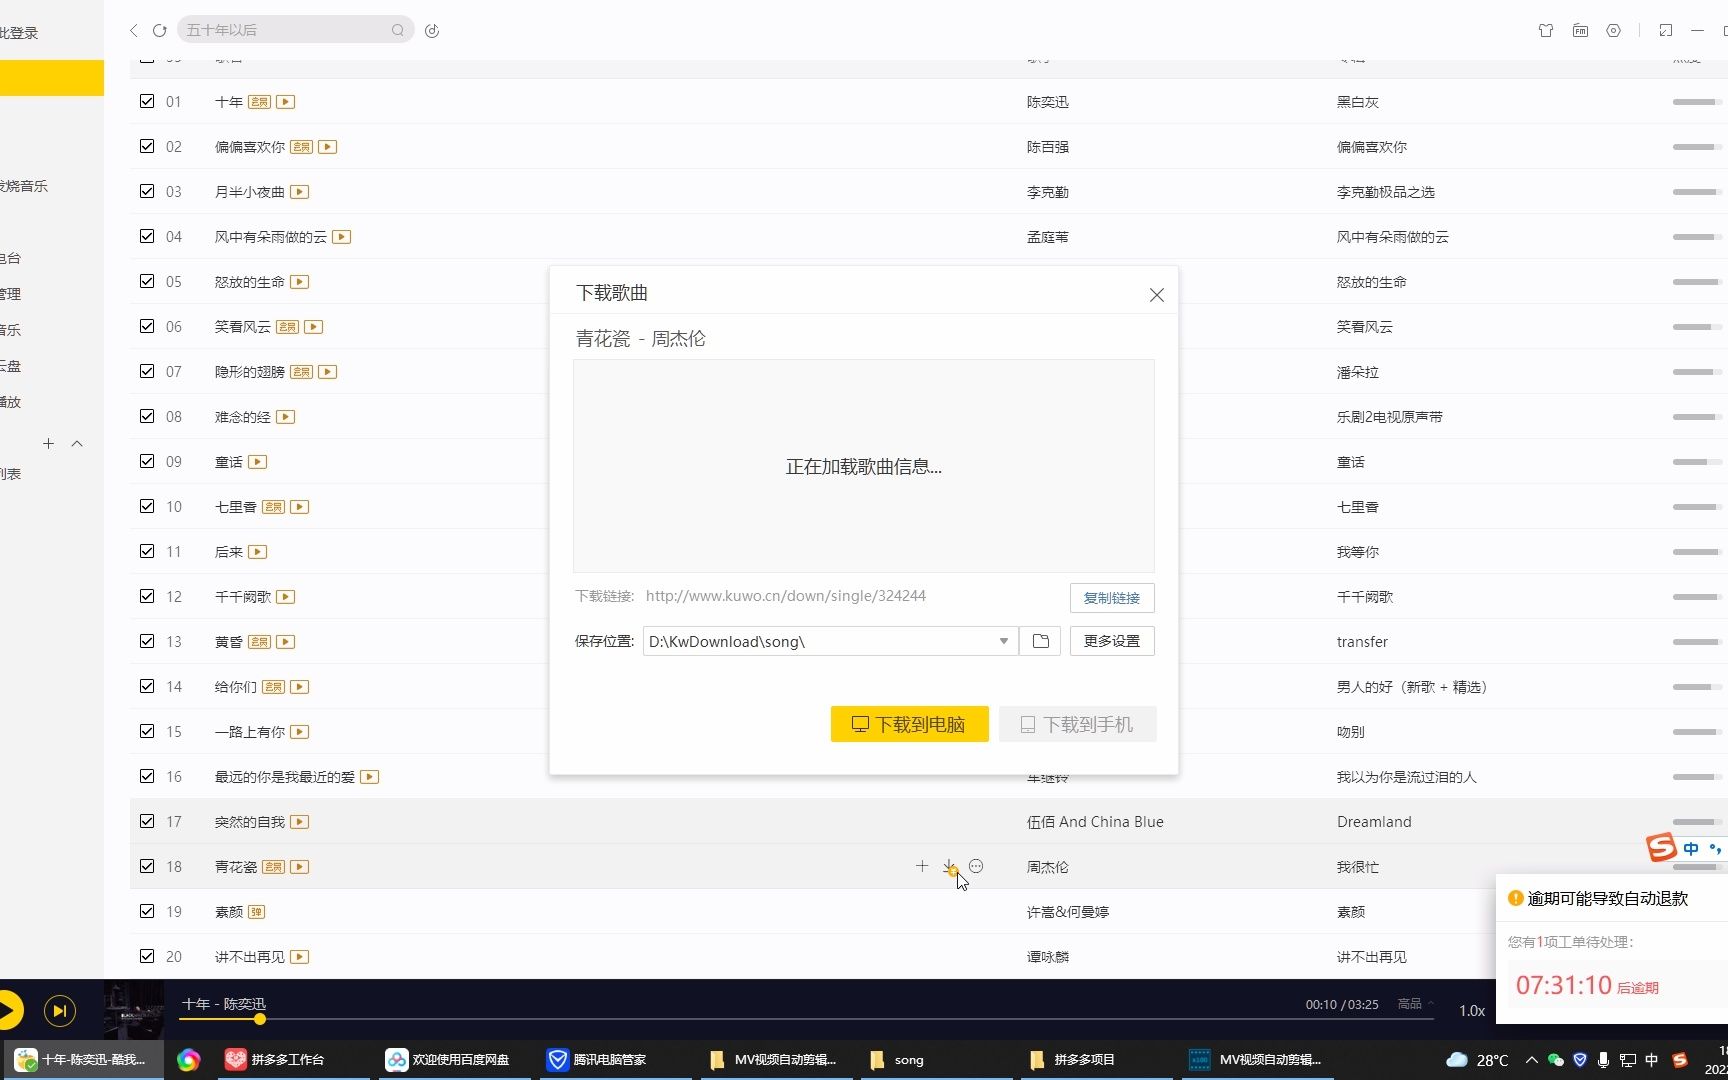Viewport: 1728px width, 1080px height.
Task: Open the skin (shirt) icon in title bar
Action: click(1546, 30)
